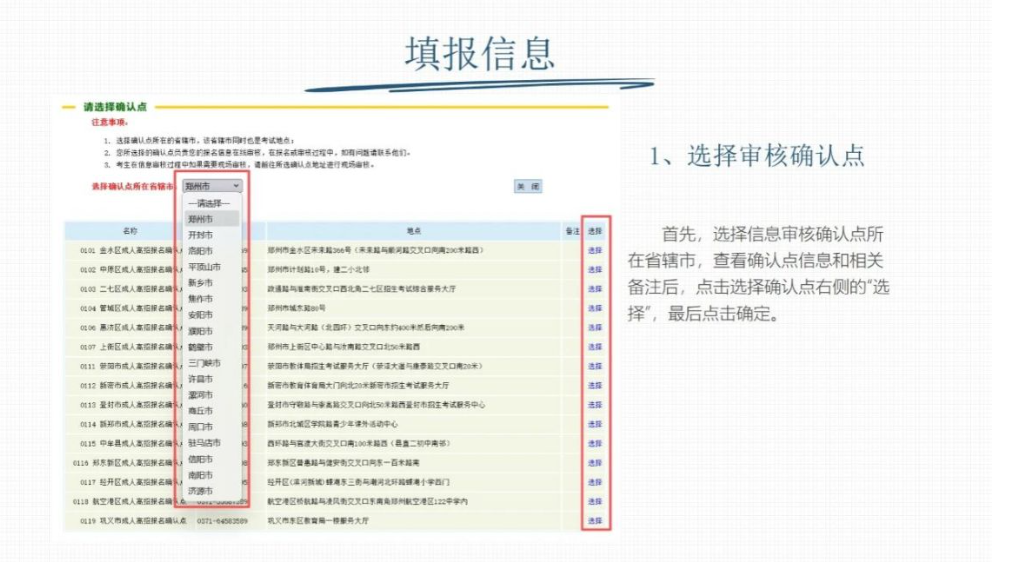Click 选择 link for row 0114 新郑市
The image size is (1015, 566).
[595, 424]
